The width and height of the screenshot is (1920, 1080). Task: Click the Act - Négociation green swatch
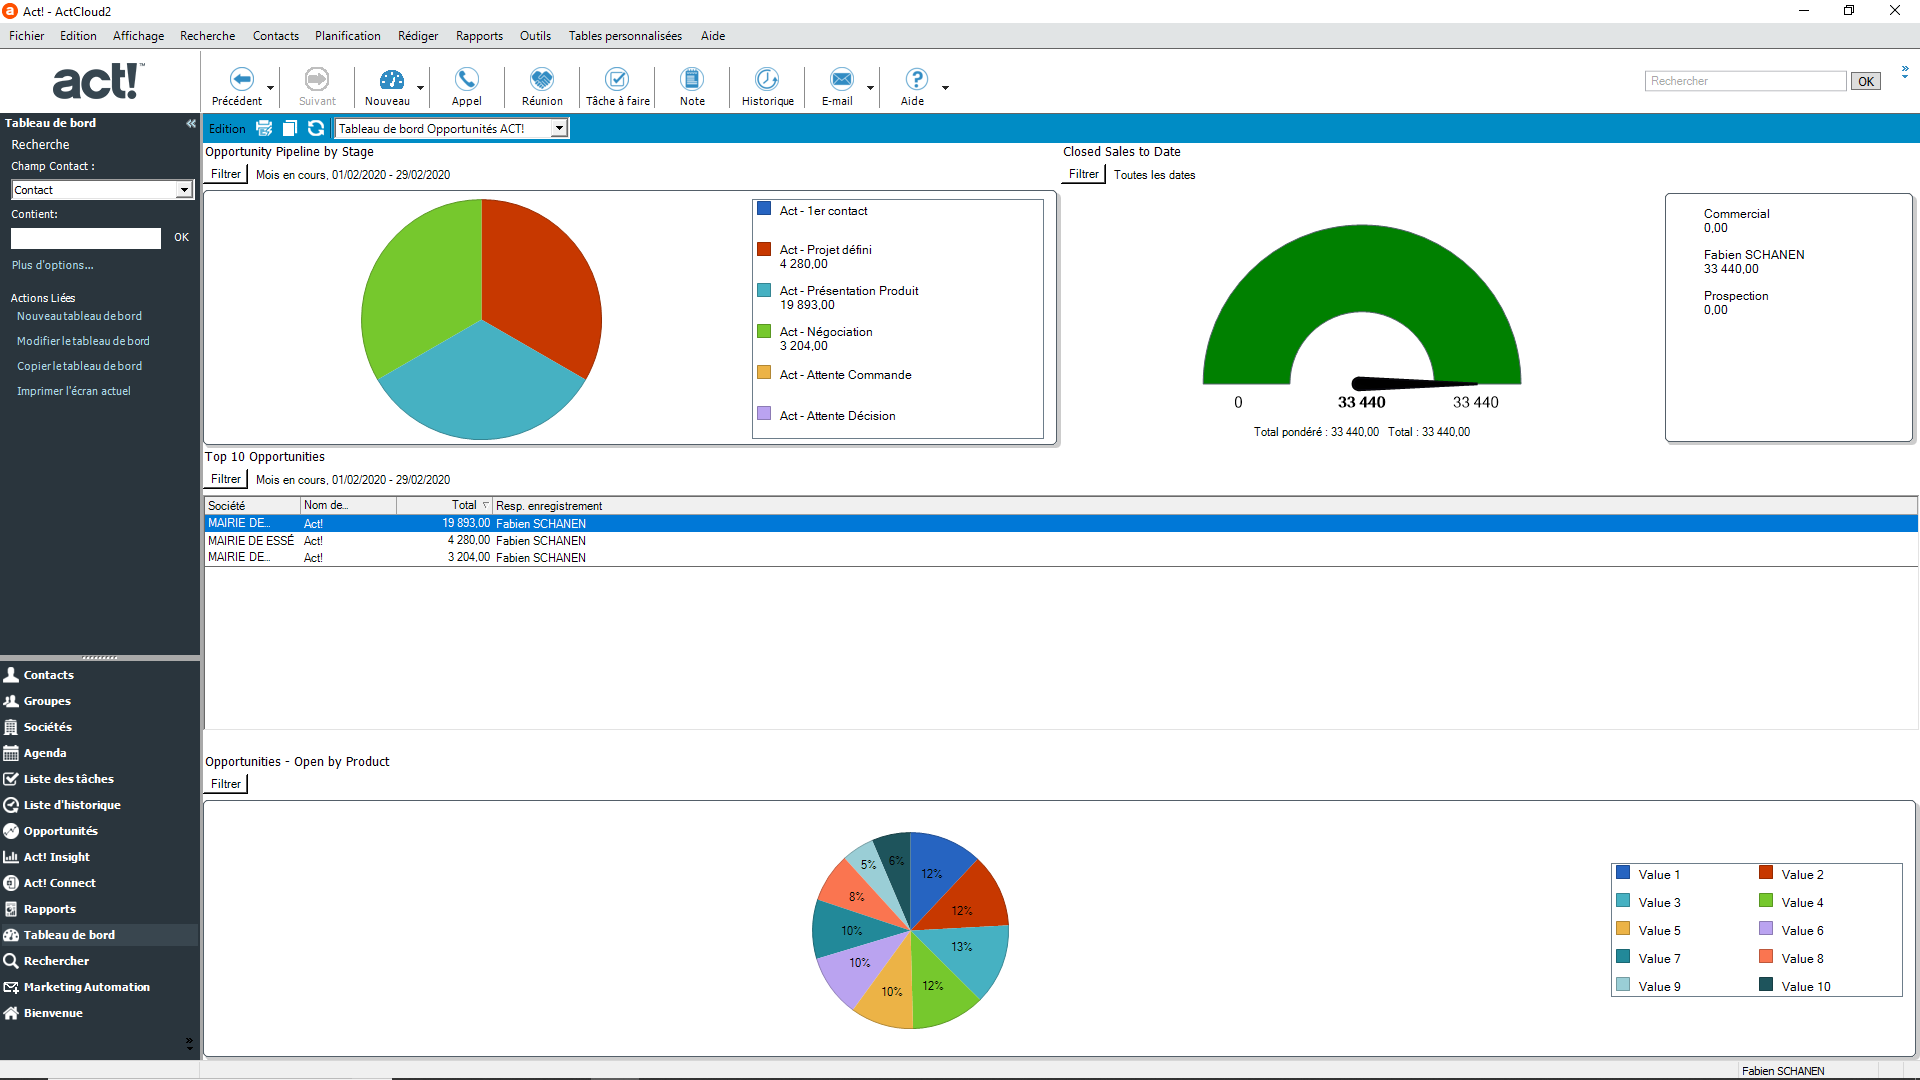pos(764,331)
